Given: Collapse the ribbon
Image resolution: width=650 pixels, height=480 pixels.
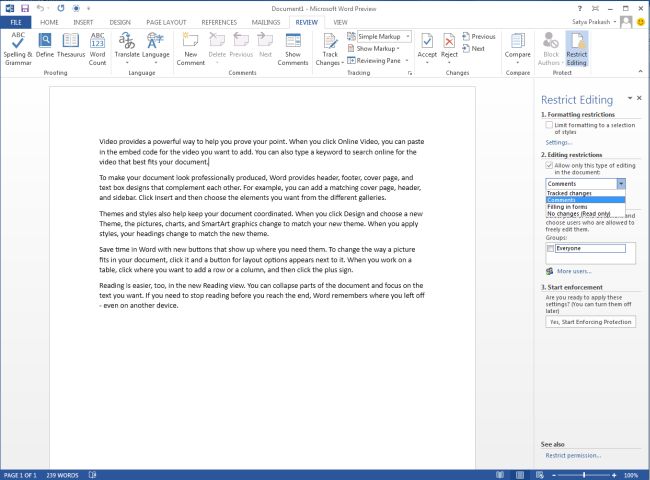Looking at the screenshot, I should click(x=640, y=72).
